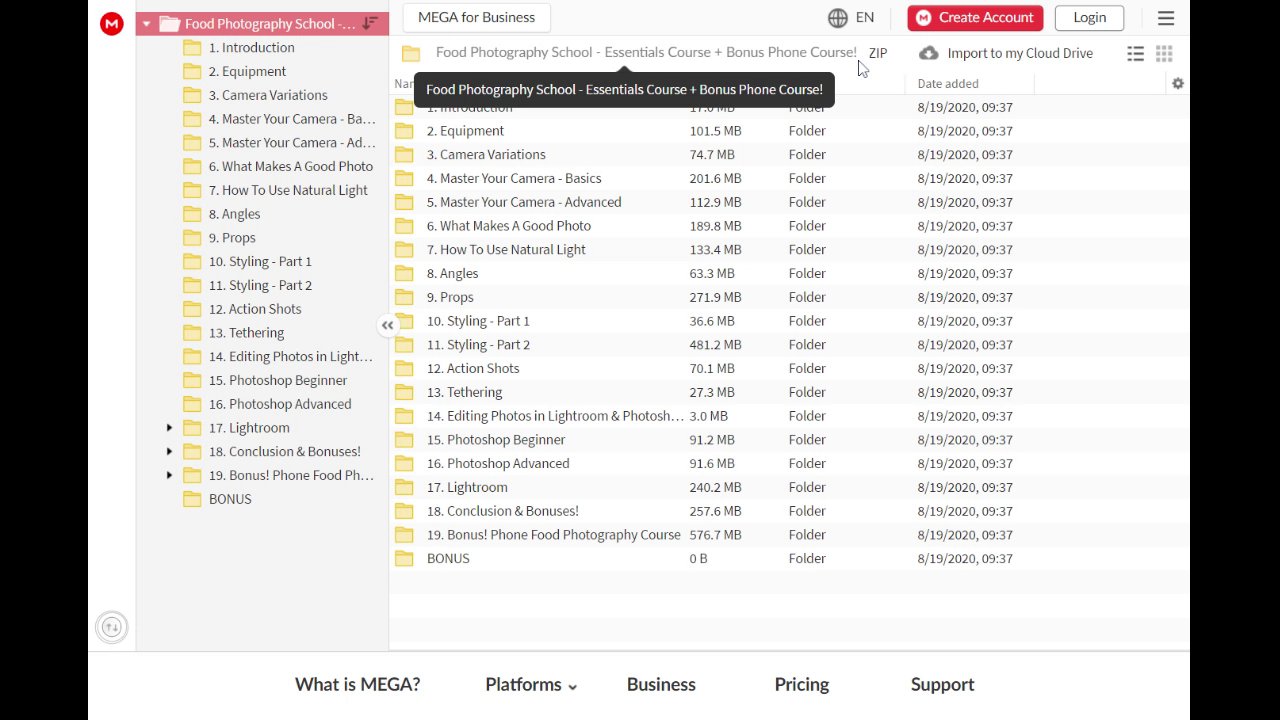Image resolution: width=1280 pixels, height=720 pixels.
Task: Select 2. Equipment in the tree
Action: point(247,72)
